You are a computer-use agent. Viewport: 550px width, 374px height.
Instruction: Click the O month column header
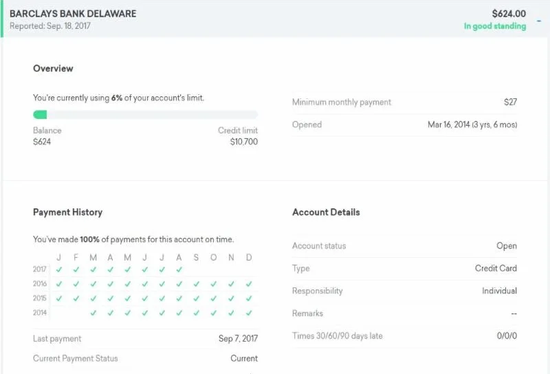pyautogui.click(x=213, y=258)
